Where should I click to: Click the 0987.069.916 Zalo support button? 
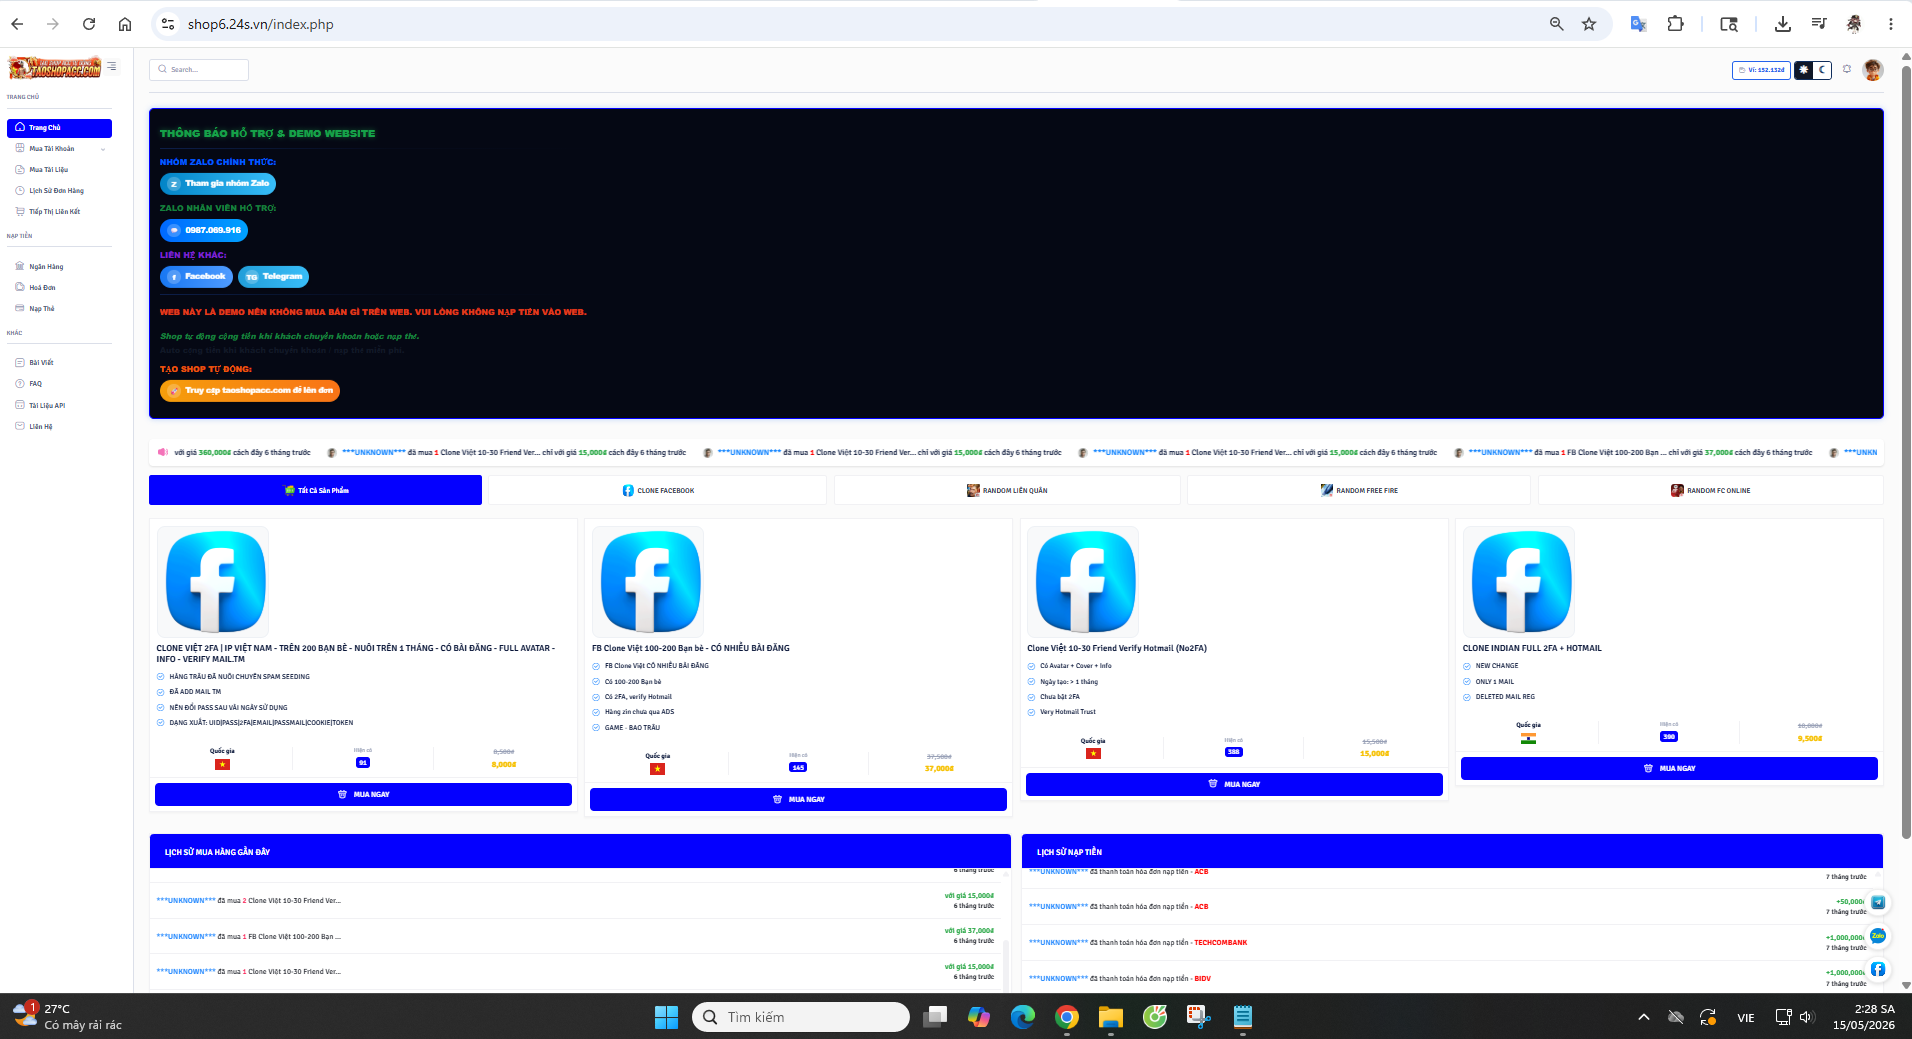click(x=204, y=230)
